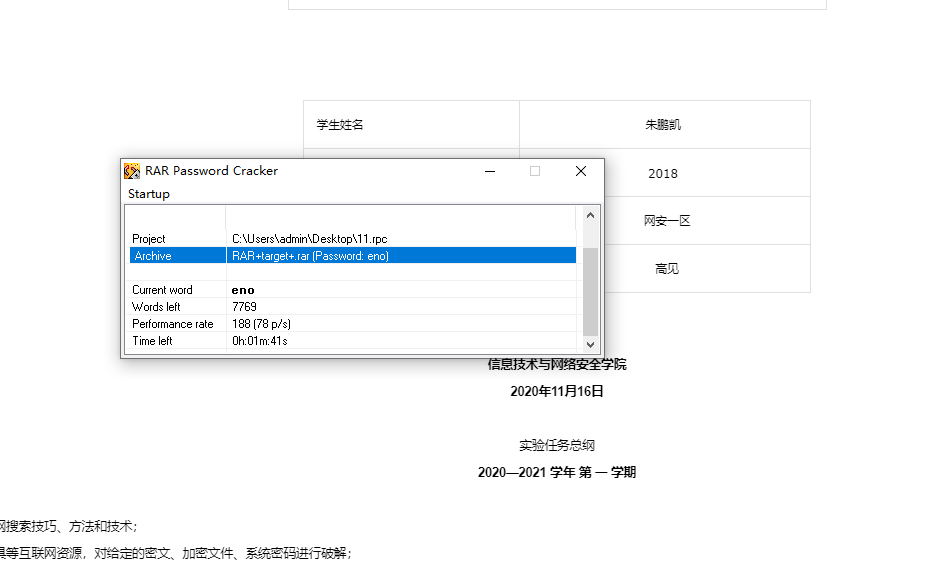The height and width of the screenshot is (570, 949).
Task: Close the RAR Password Cracker window
Action: coord(580,171)
